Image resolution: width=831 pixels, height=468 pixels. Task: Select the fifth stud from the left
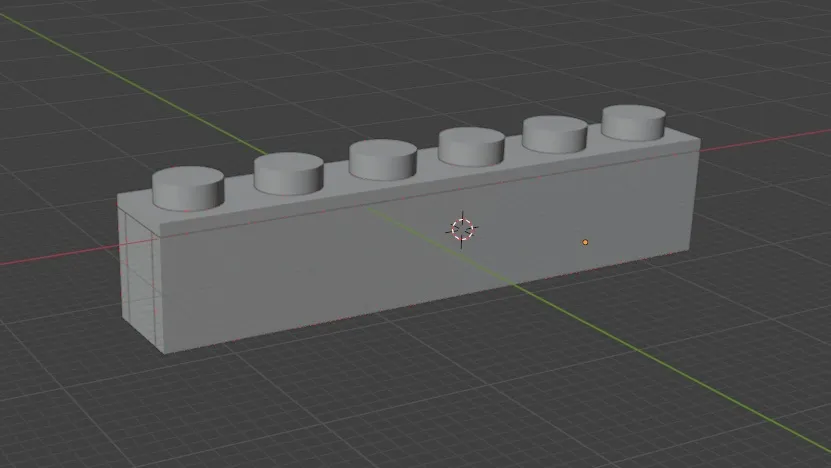point(554,134)
